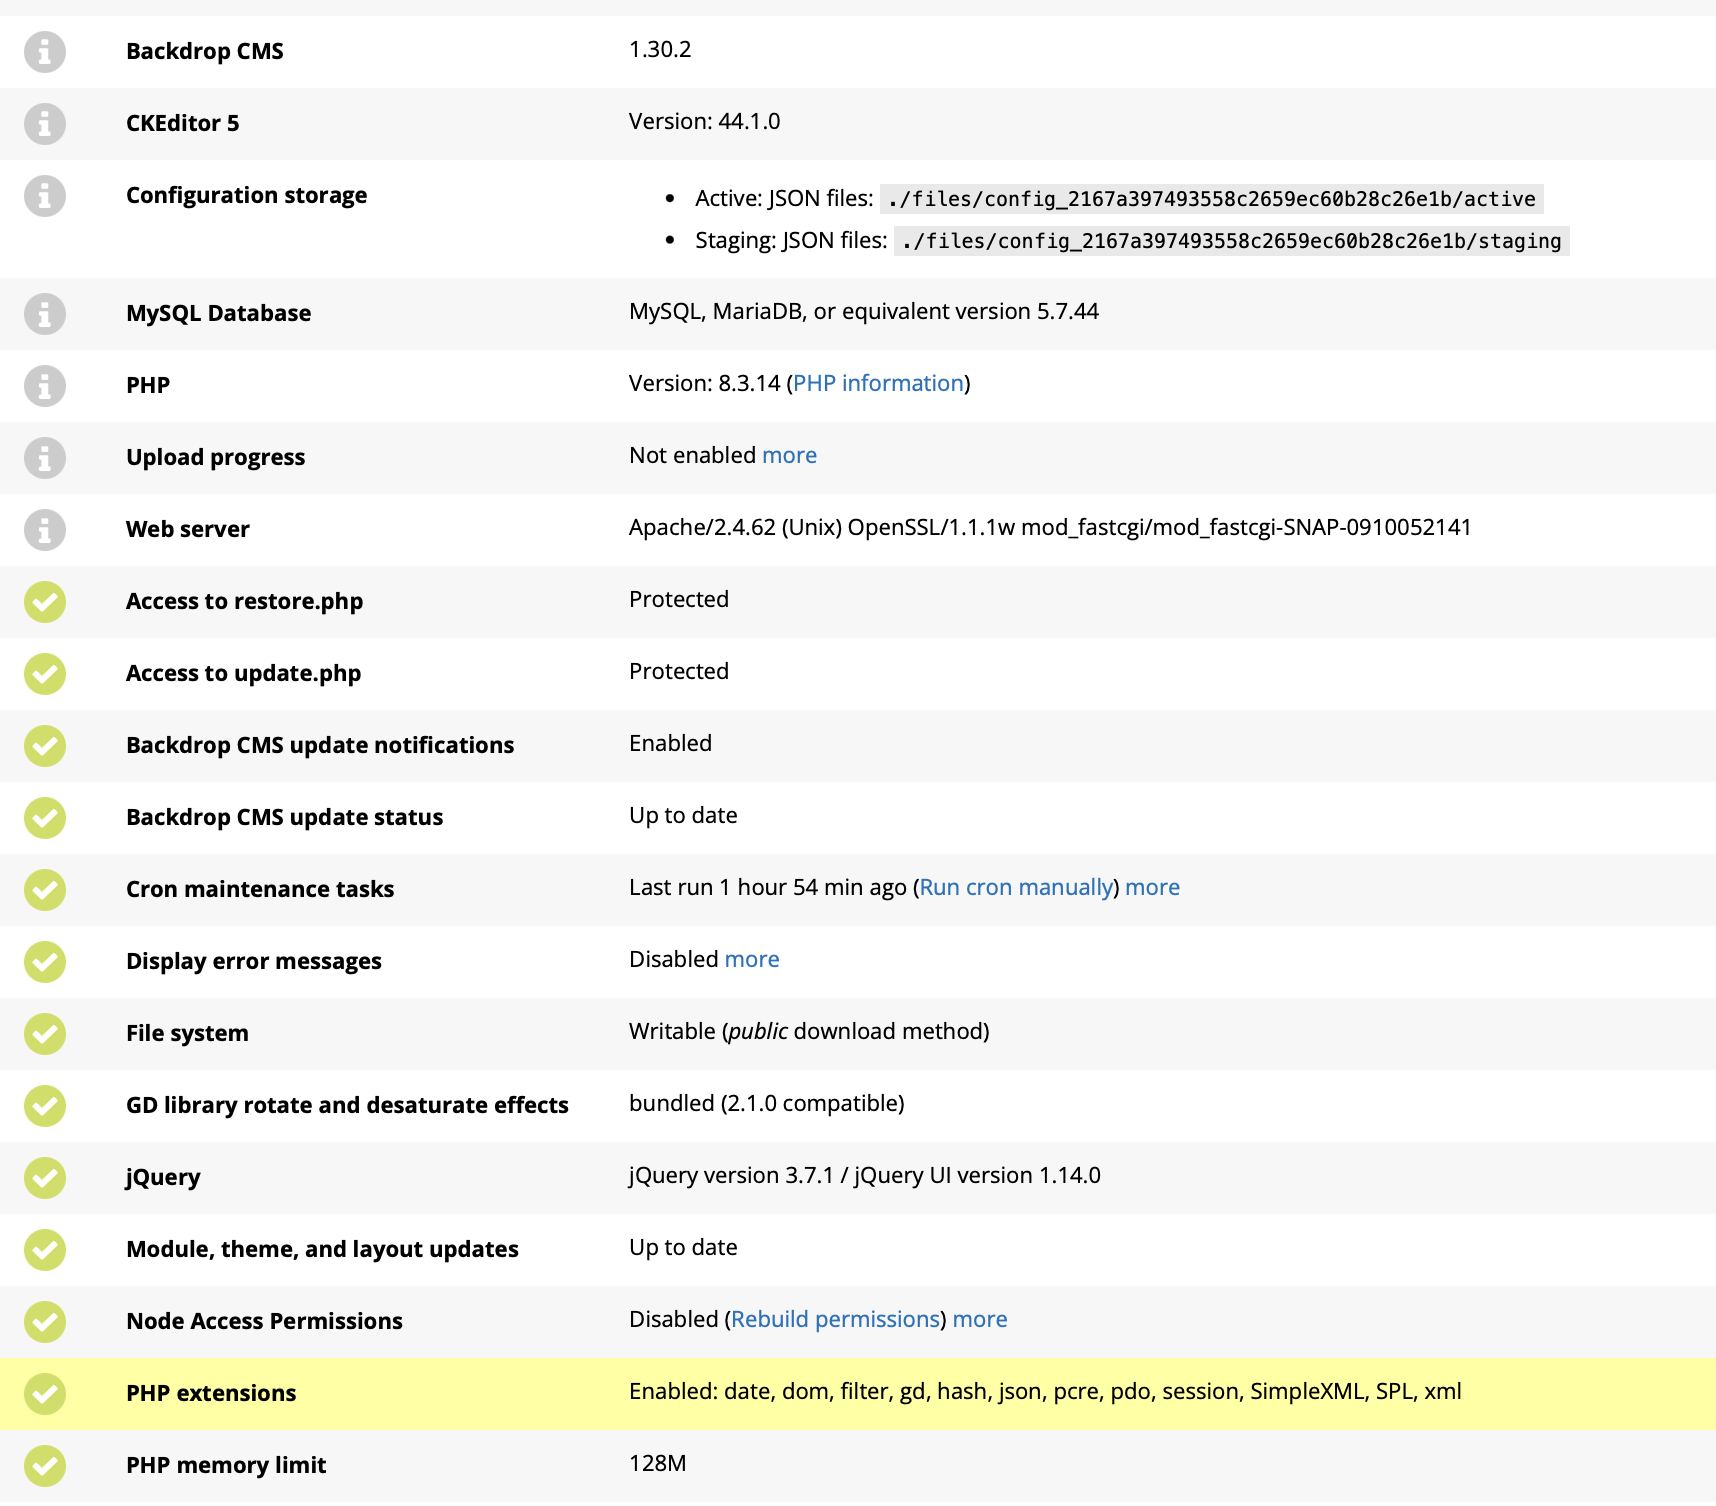Click the Node Access Permissions label
This screenshot has height=1506, width=1716.
coord(264,1322)
